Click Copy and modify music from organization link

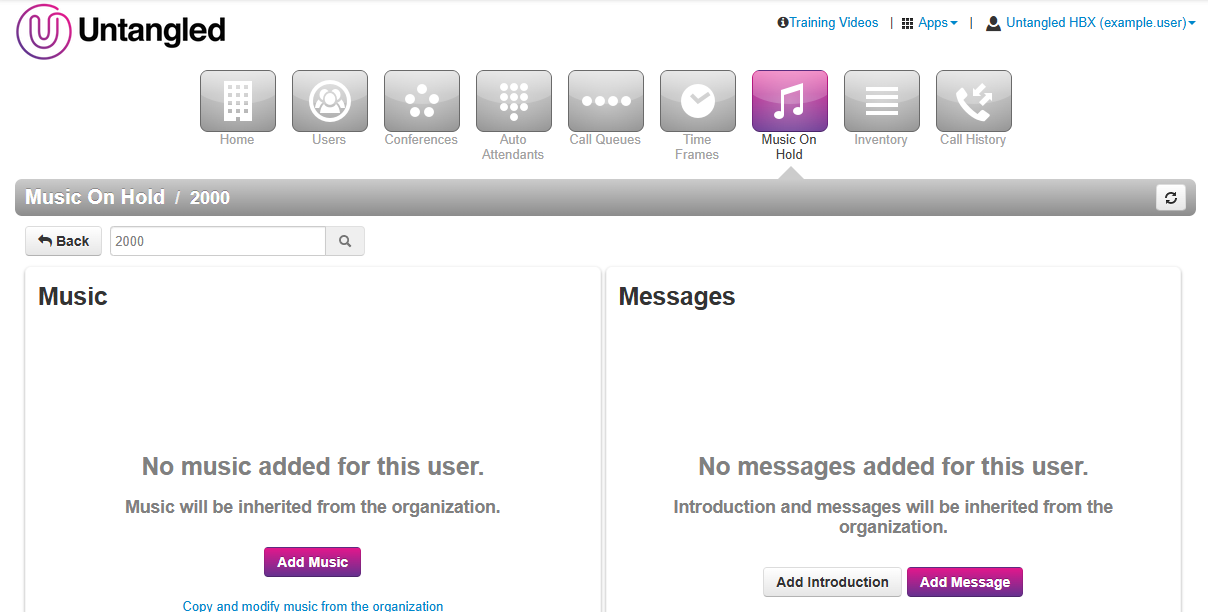click(x=313, y=605)
